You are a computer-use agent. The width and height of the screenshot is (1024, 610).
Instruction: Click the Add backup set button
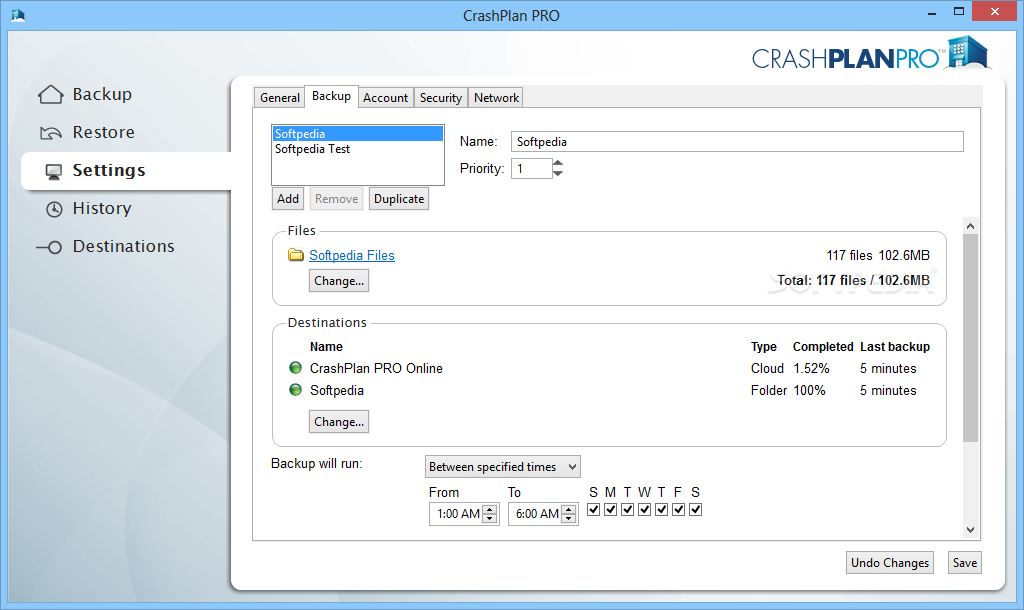(288, 199)
